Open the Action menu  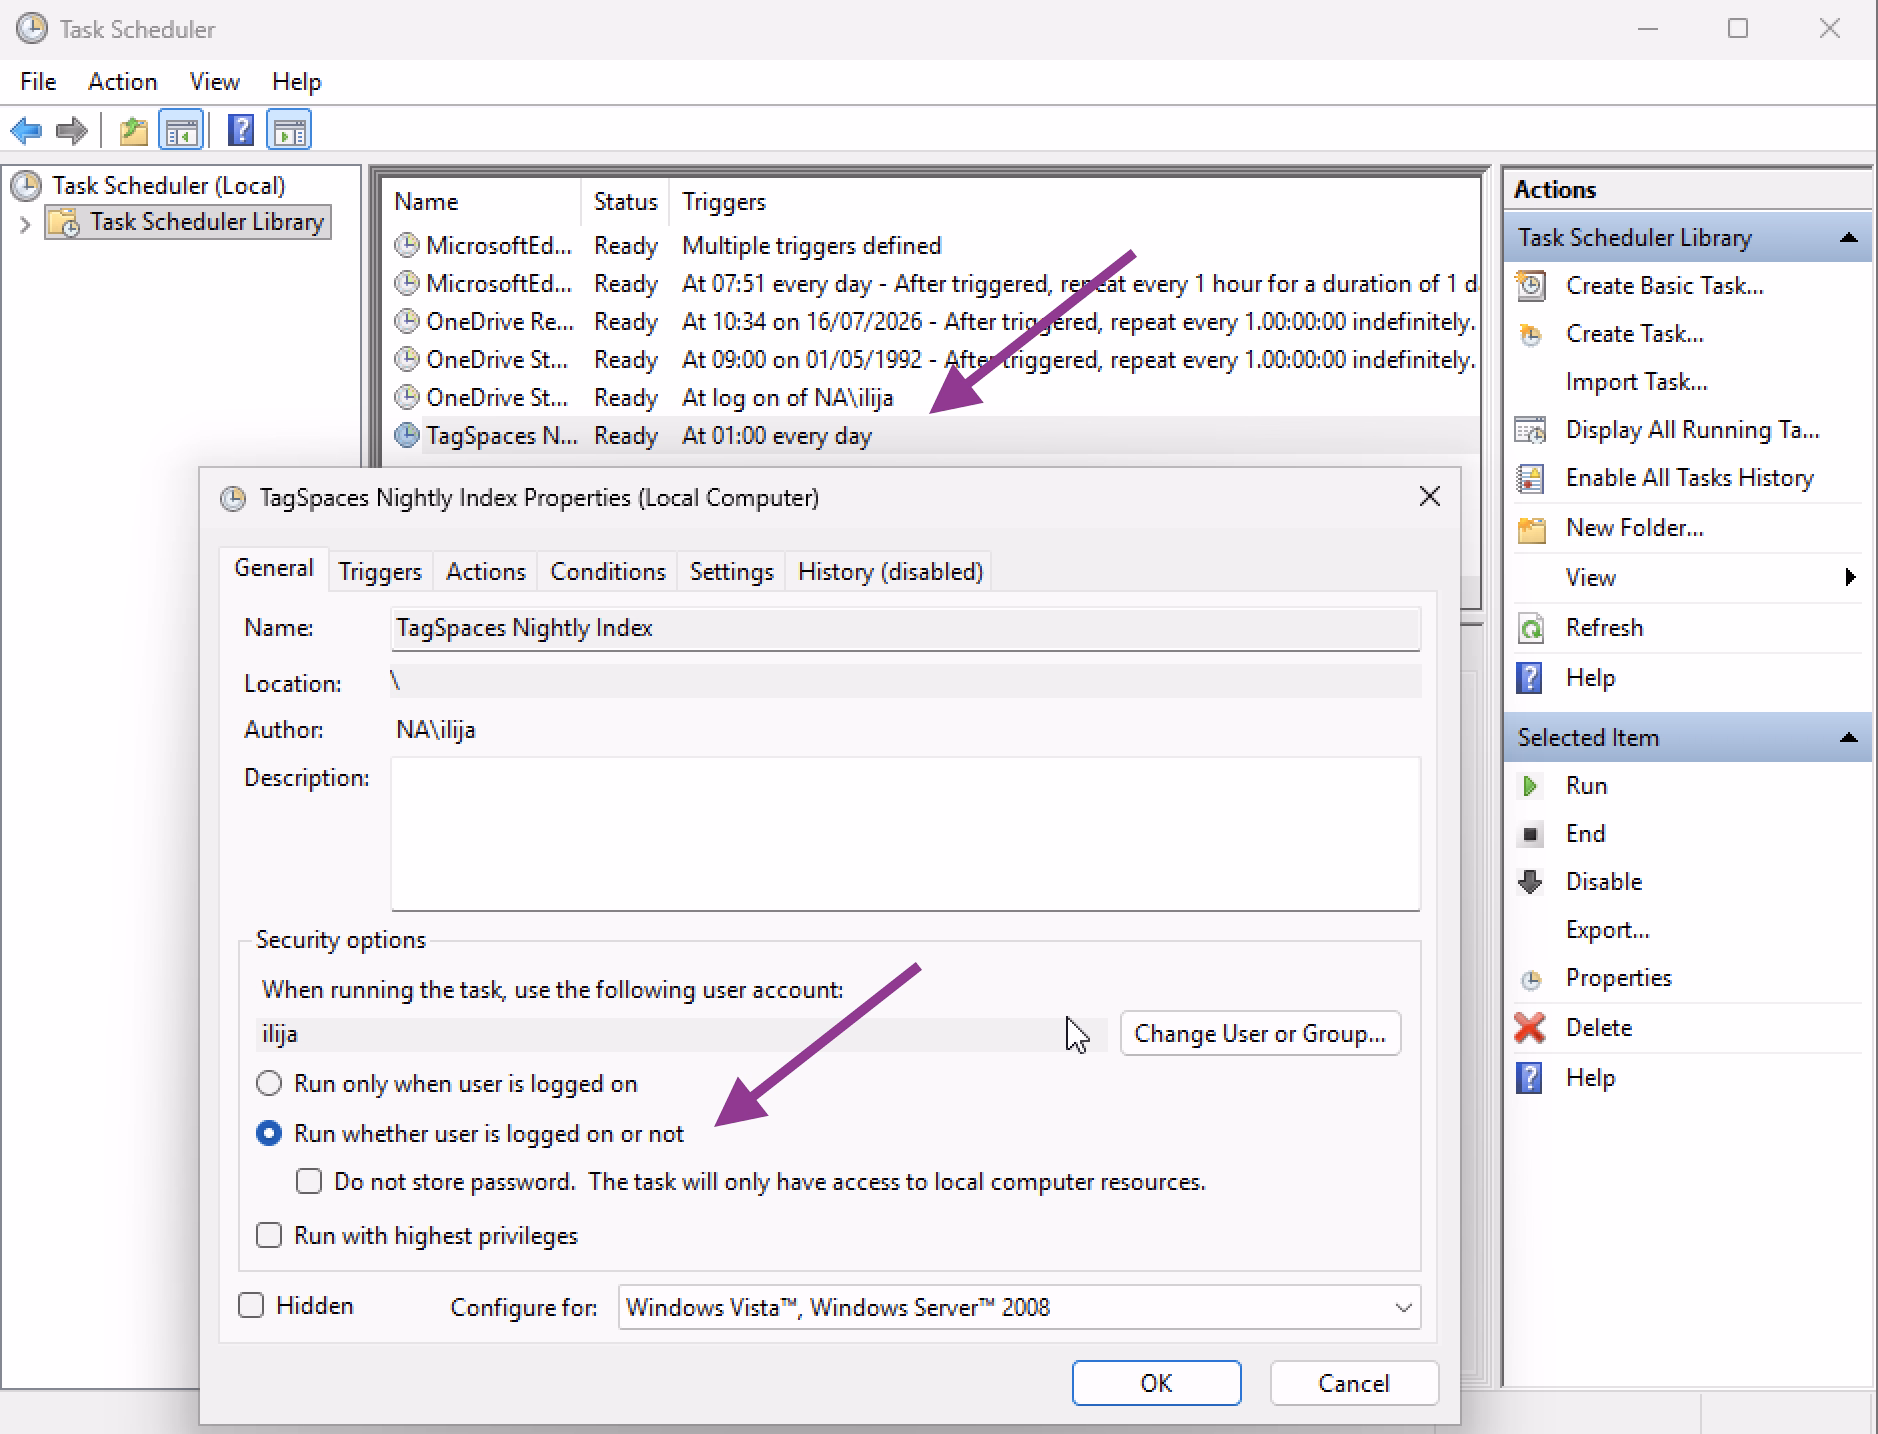point(123,82)
